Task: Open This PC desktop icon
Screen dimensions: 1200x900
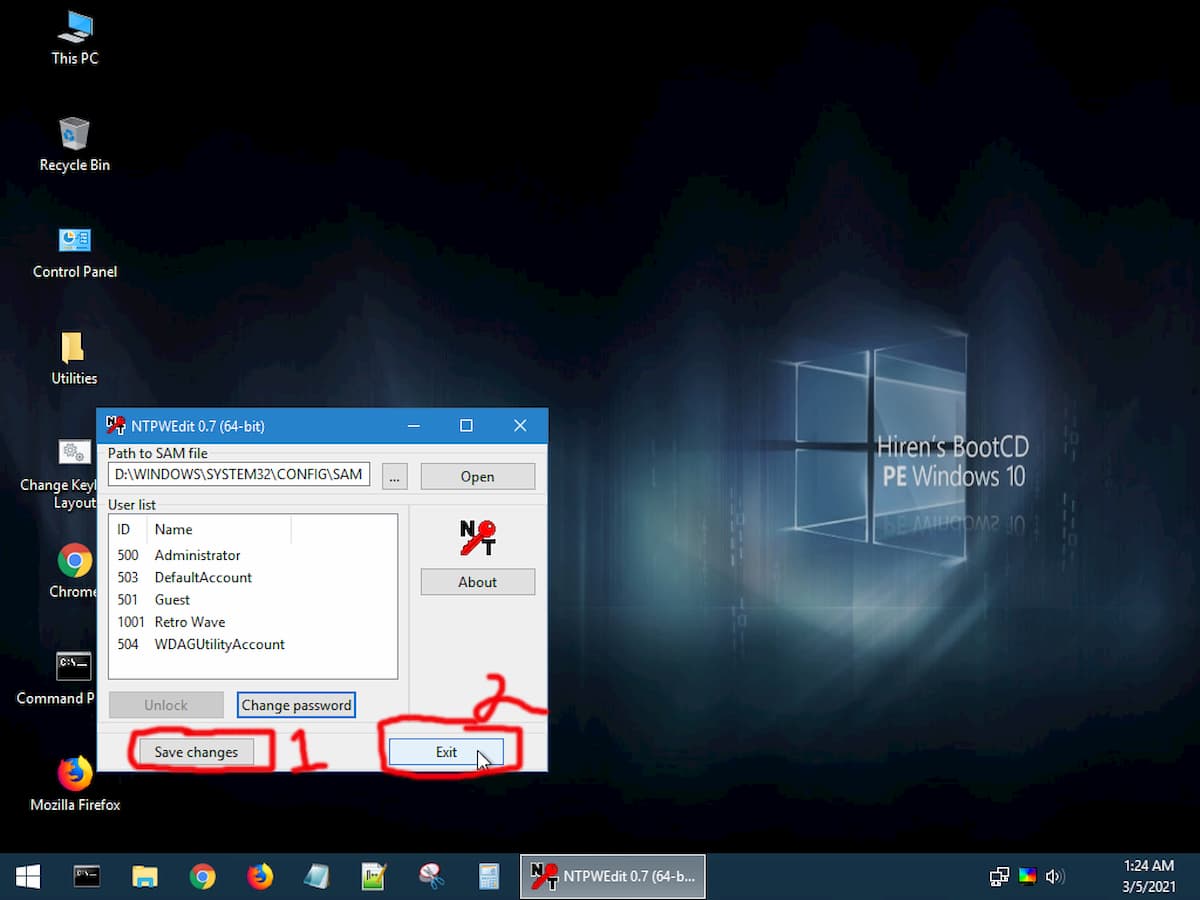Action: 75,38
